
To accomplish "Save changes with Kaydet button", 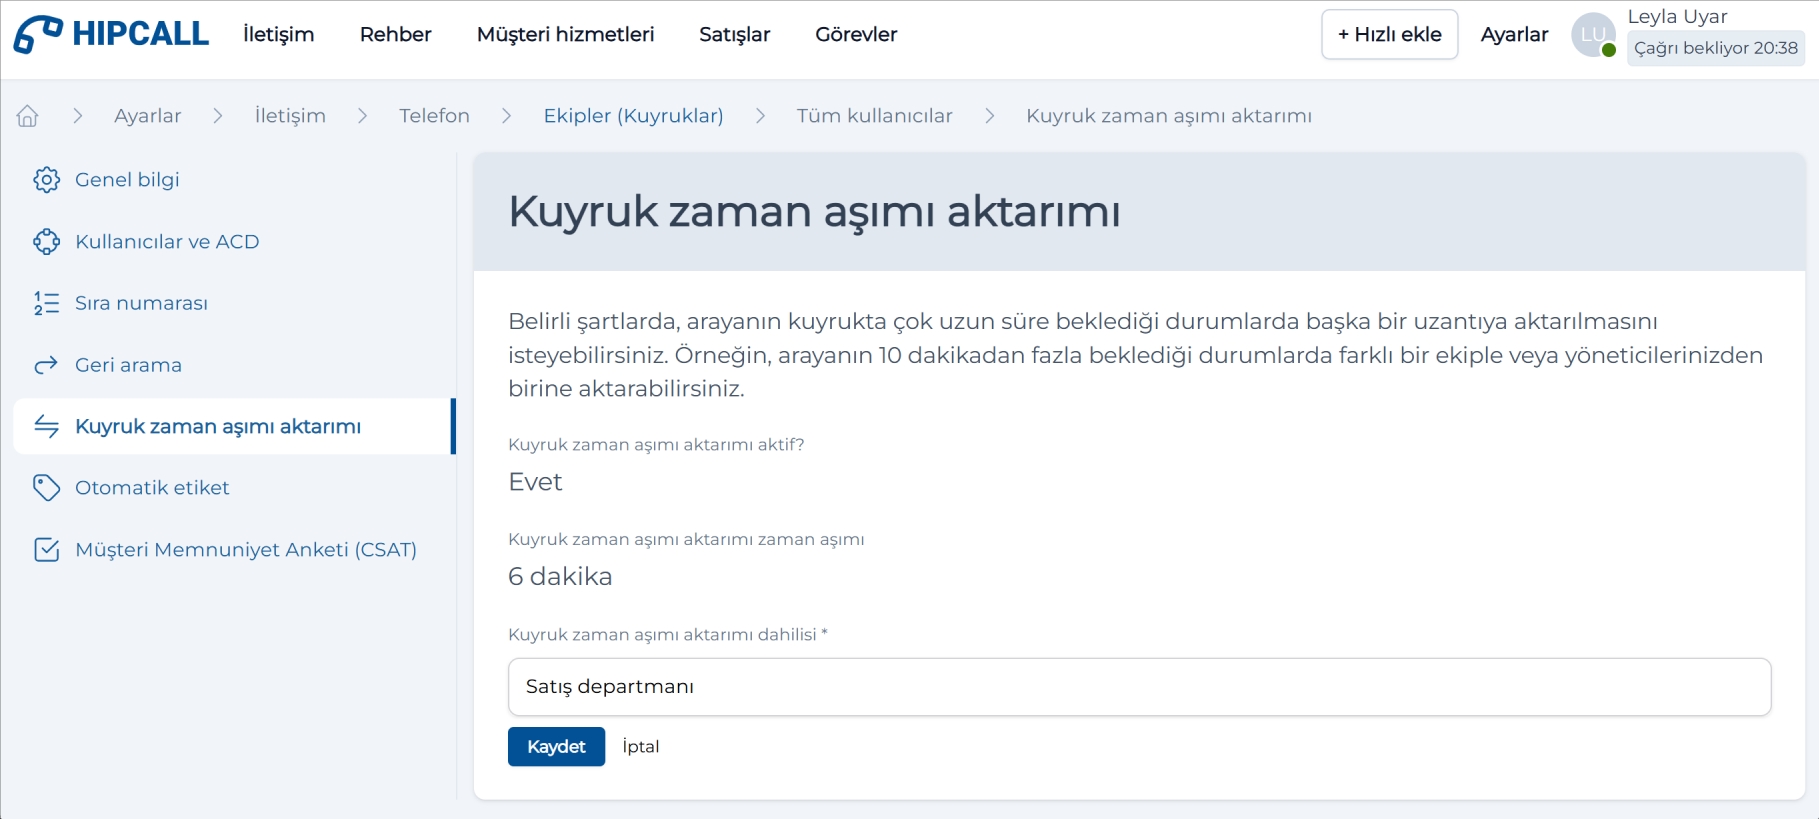I will 556,747.
